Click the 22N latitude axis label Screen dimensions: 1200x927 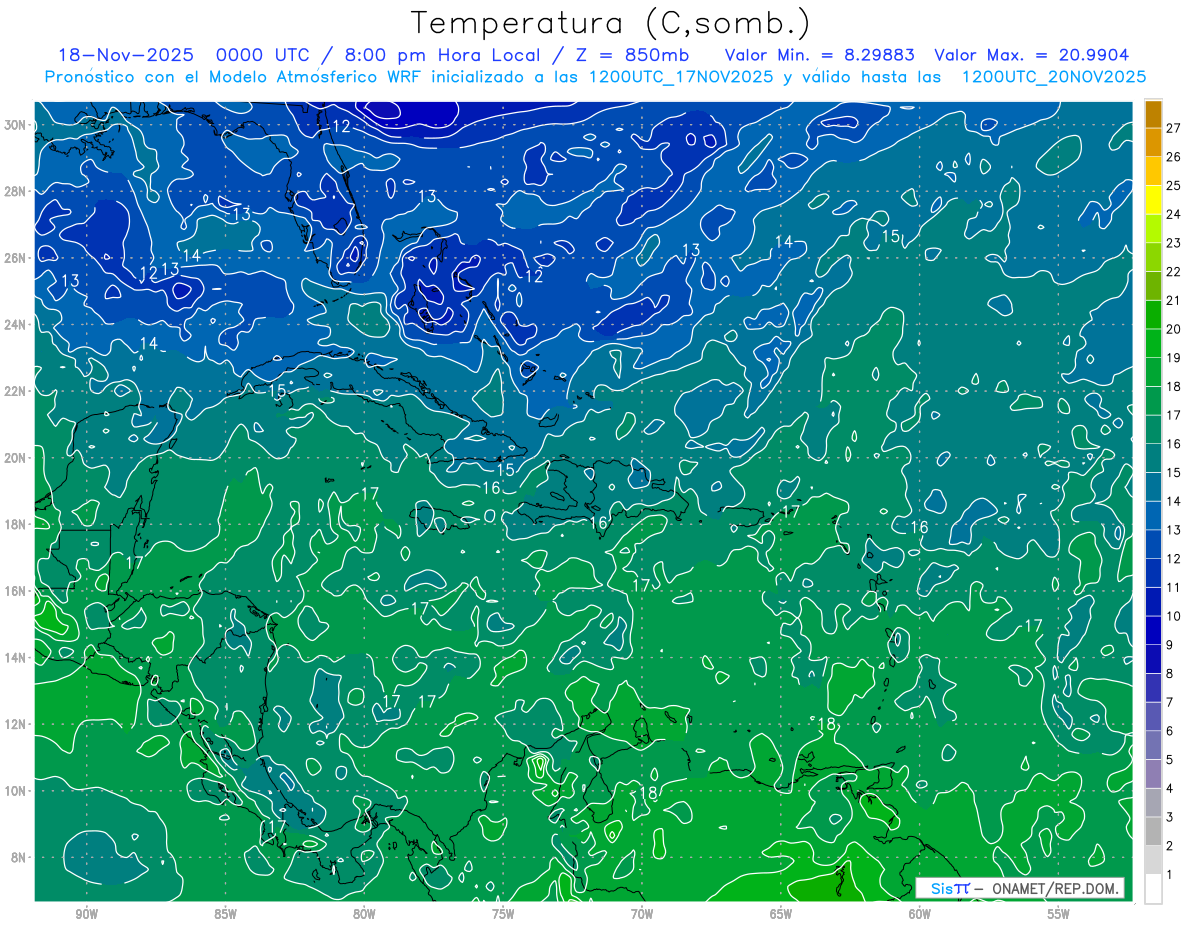(x=17, y=391)
